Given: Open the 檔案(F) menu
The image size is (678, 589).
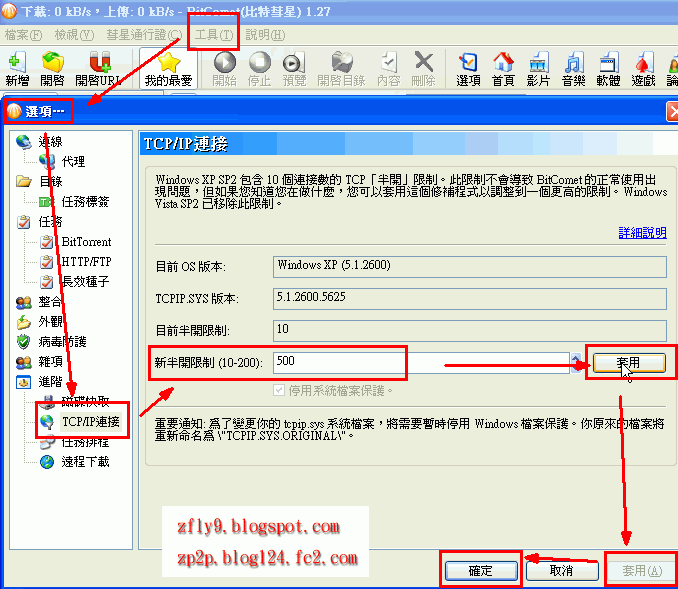Looking at the screenshot, I should pyautogui.click(x=23, y=35).
